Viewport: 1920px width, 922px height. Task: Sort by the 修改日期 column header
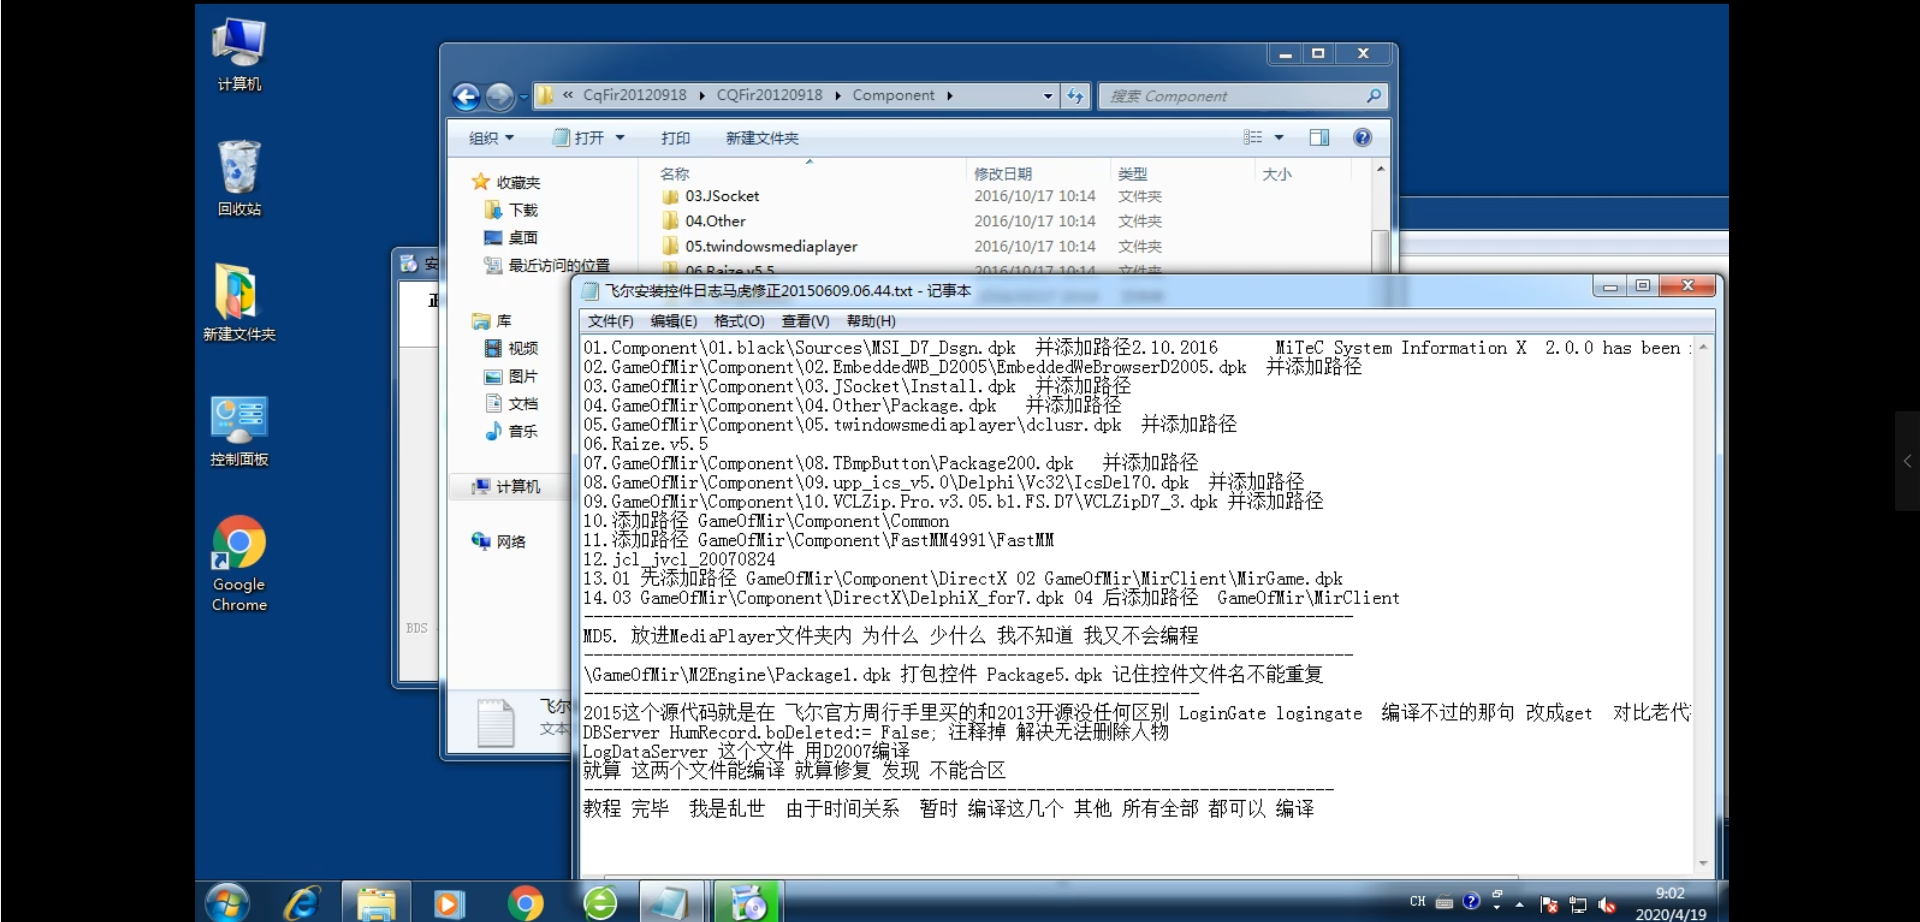click(x=1002, y=174)
